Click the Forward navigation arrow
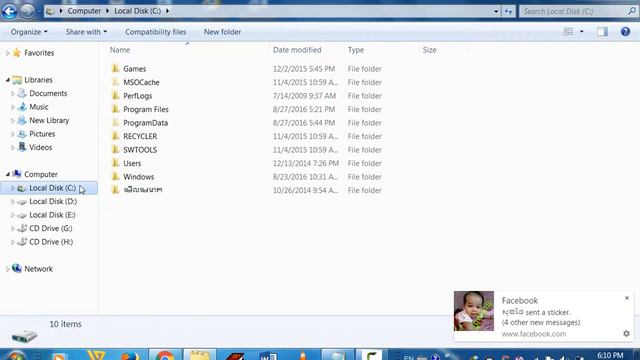This screenshot has width=640, height=360. 27,11
